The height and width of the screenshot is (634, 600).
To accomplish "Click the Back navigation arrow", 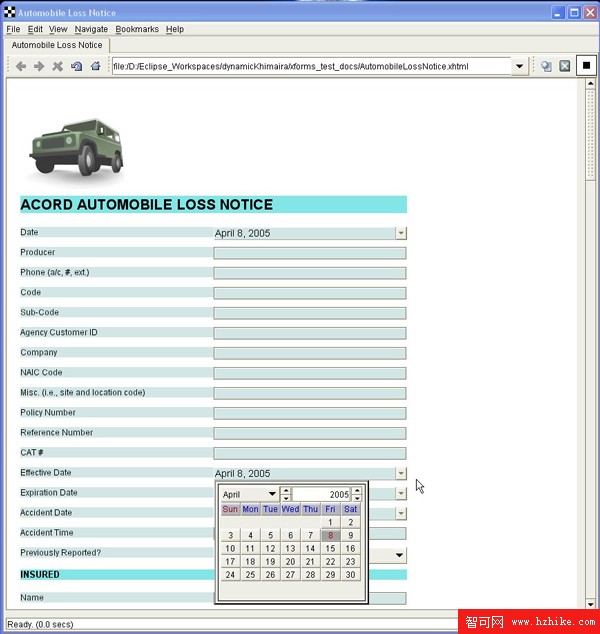I will click(x=21, y=66).
